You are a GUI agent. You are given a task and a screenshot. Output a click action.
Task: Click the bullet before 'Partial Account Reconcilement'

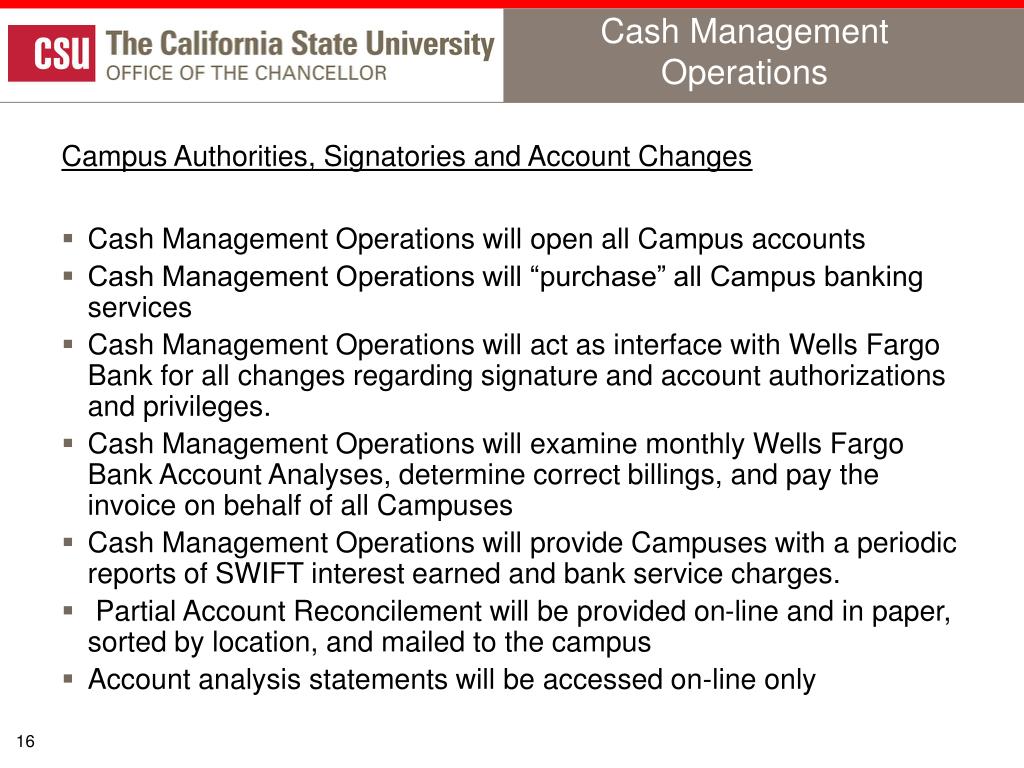coord(68,611)
